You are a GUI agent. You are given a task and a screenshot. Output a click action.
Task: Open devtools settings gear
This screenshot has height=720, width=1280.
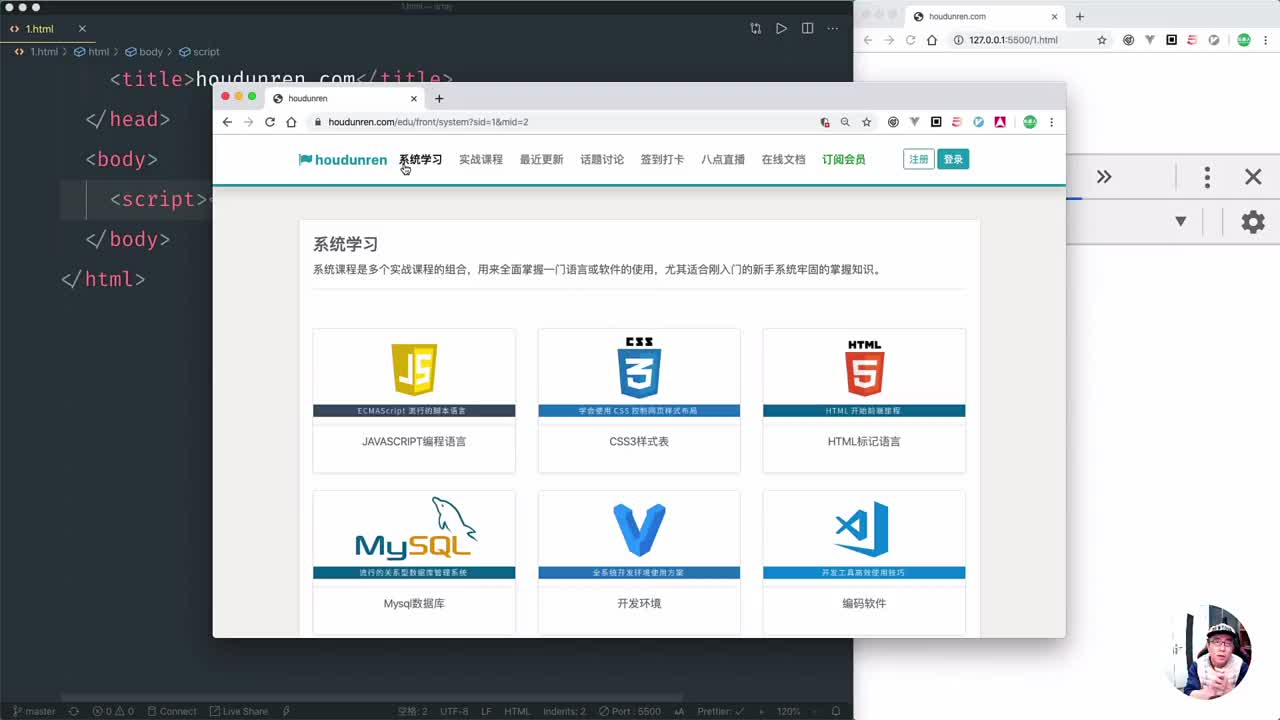tap(1253, 222)
